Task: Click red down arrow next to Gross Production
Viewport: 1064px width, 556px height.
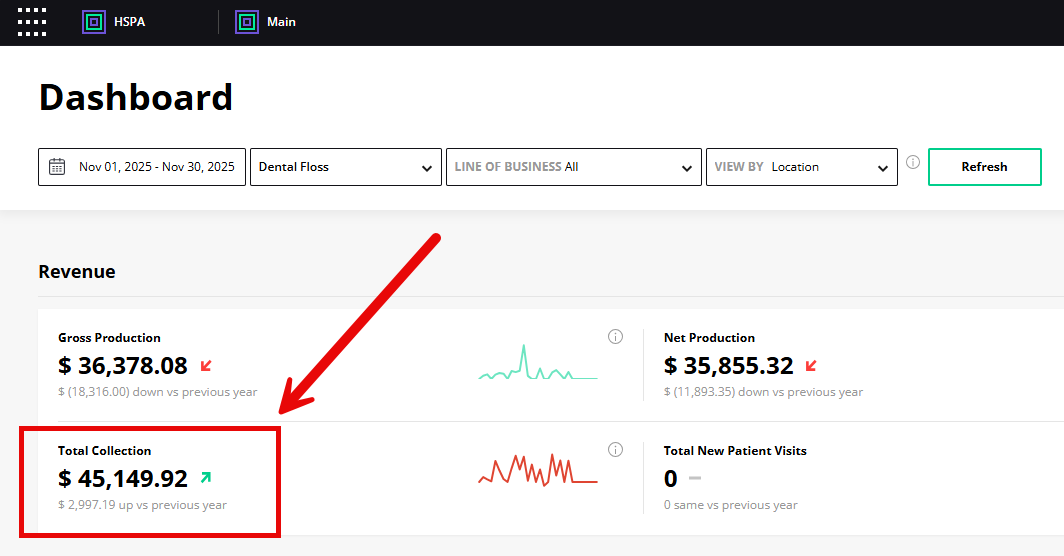Action: point(206,366)
